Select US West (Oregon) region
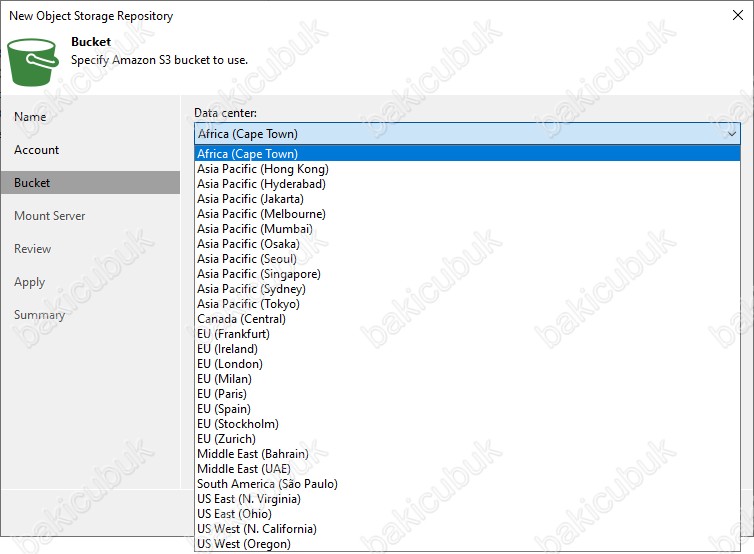The image size is (754, 554). tap(467, 544)
